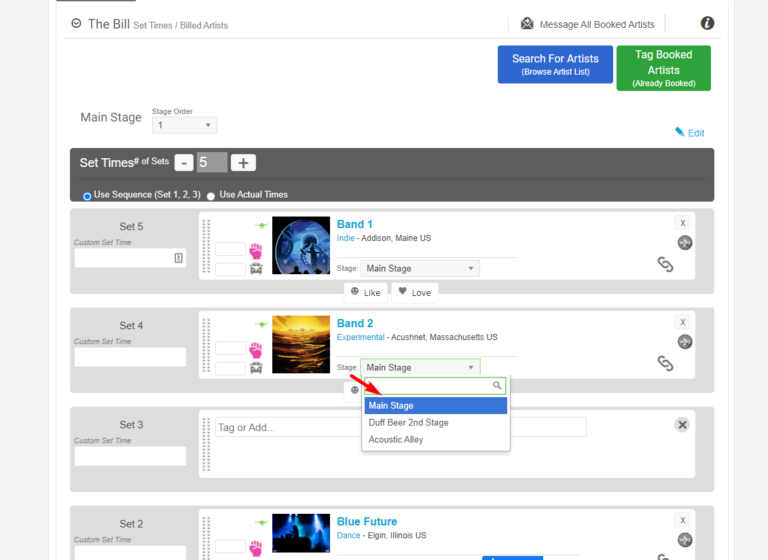Click the round gray icon on Band 2
Viewport: 768px width, 560px height.
(684, 341)
